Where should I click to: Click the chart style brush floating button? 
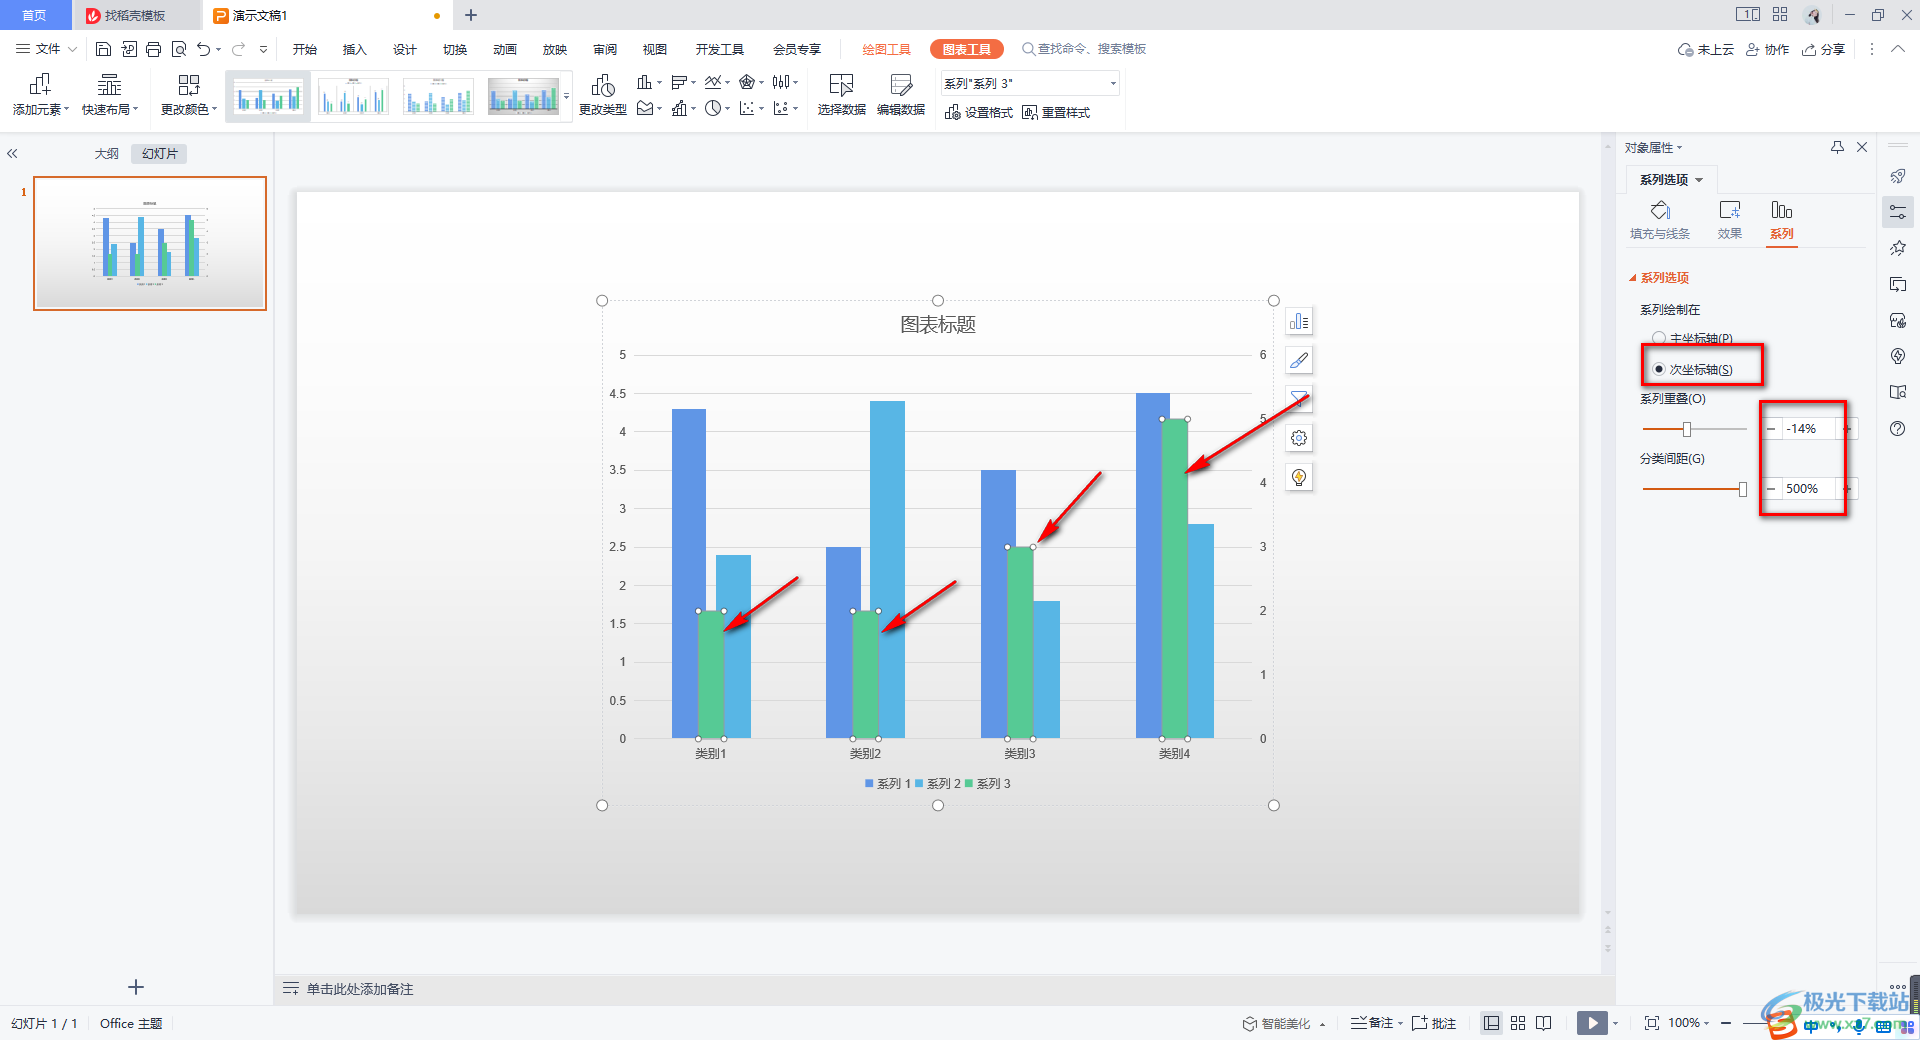click(x=1299, y=360)
